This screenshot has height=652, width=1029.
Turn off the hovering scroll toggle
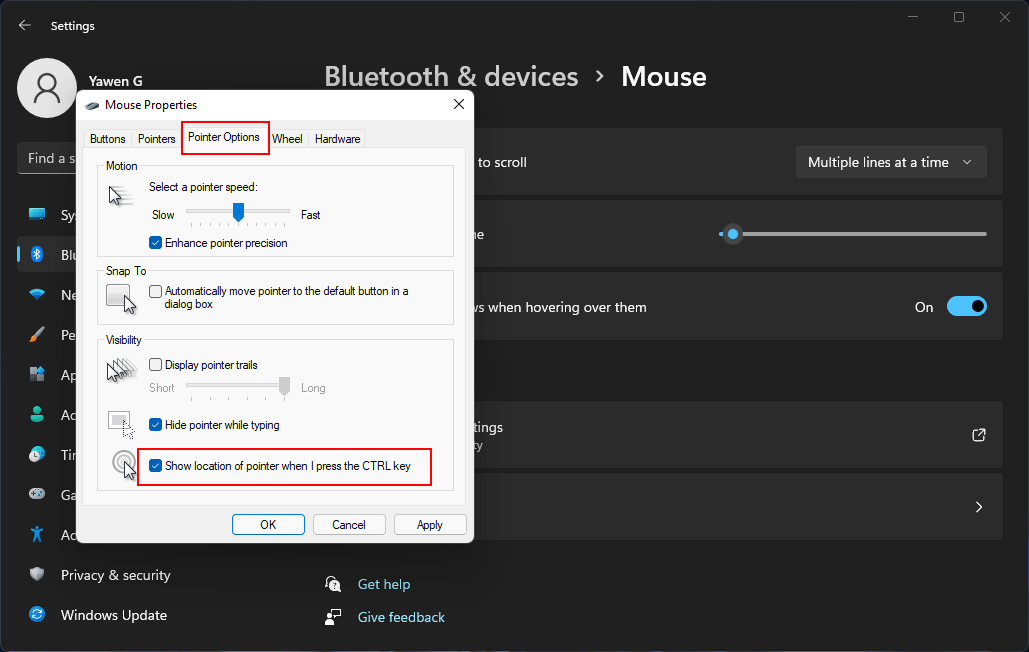(x=966, y=306)
